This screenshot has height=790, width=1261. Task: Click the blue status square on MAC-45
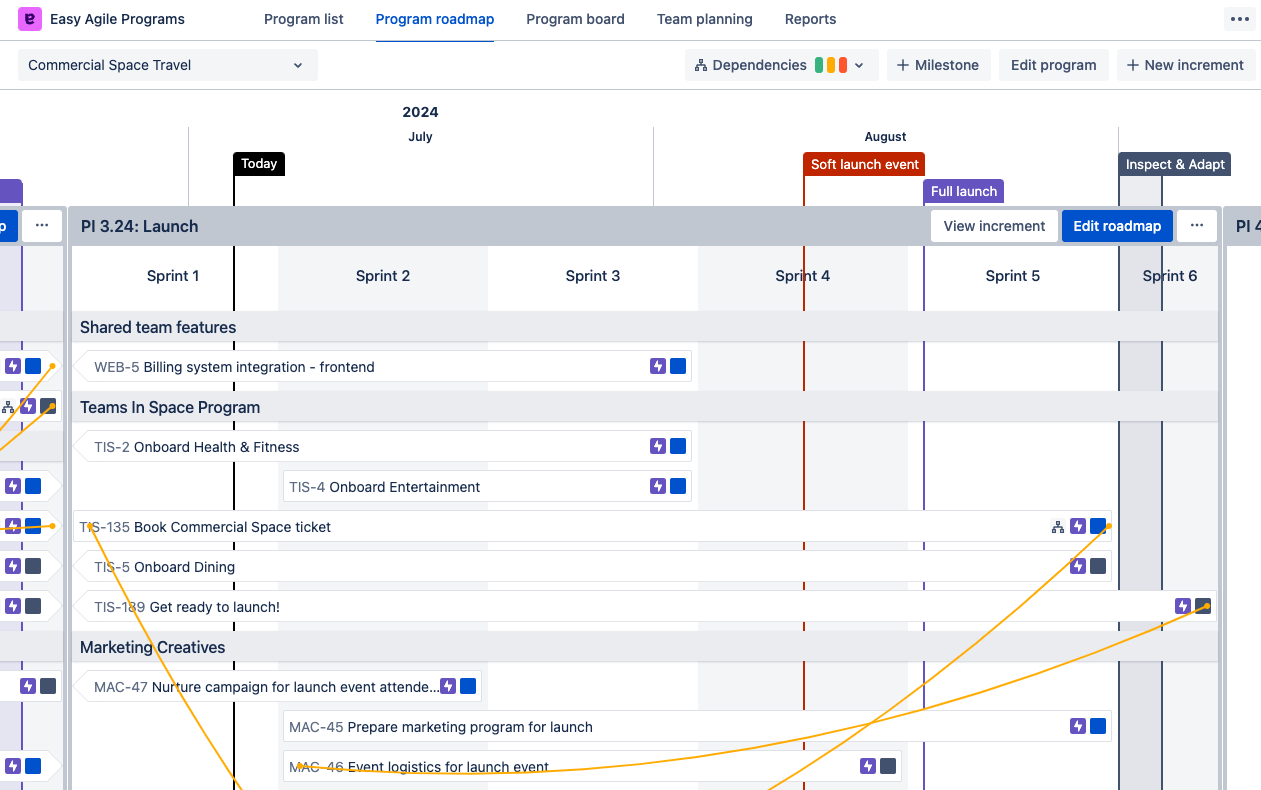[x=1098, y=727]
